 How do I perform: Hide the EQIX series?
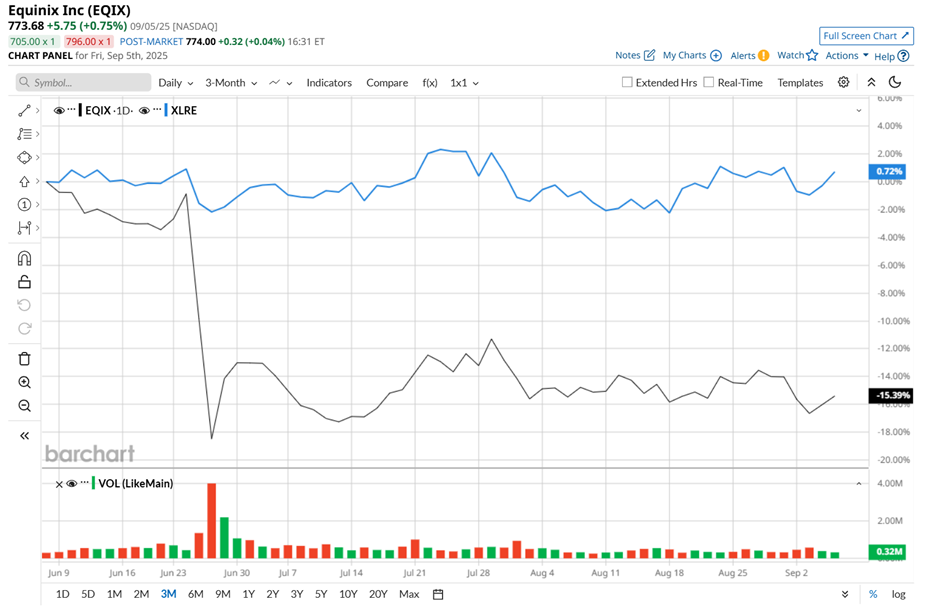(x=59, y=110)
